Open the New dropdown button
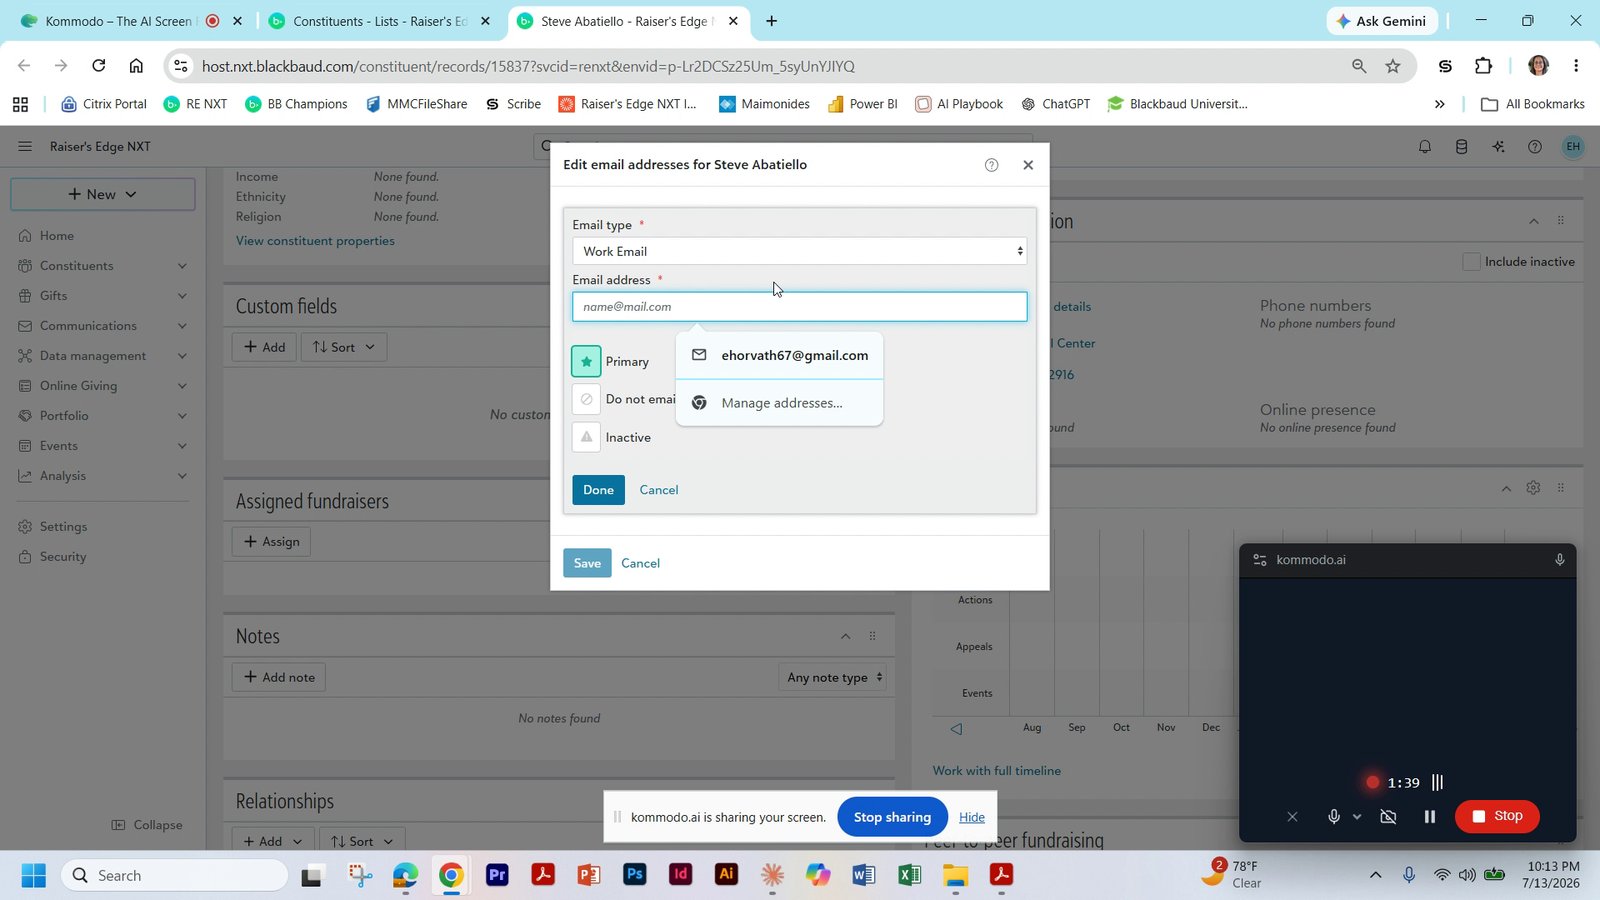Screen dimensions: 1600x900 click(103, 194)
